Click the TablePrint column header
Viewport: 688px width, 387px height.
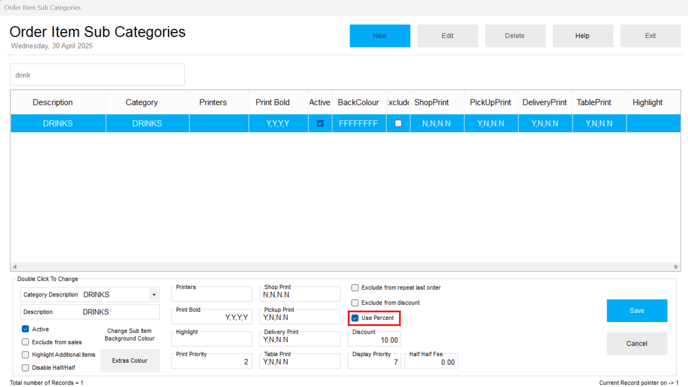pos(599,102)
